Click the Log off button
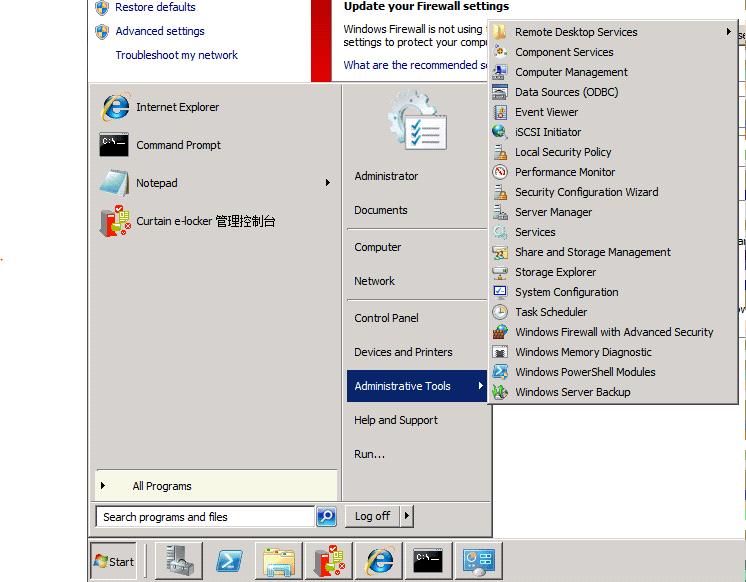Image resolution: width=746 pixels, height=582 pixels. (373, 516)
